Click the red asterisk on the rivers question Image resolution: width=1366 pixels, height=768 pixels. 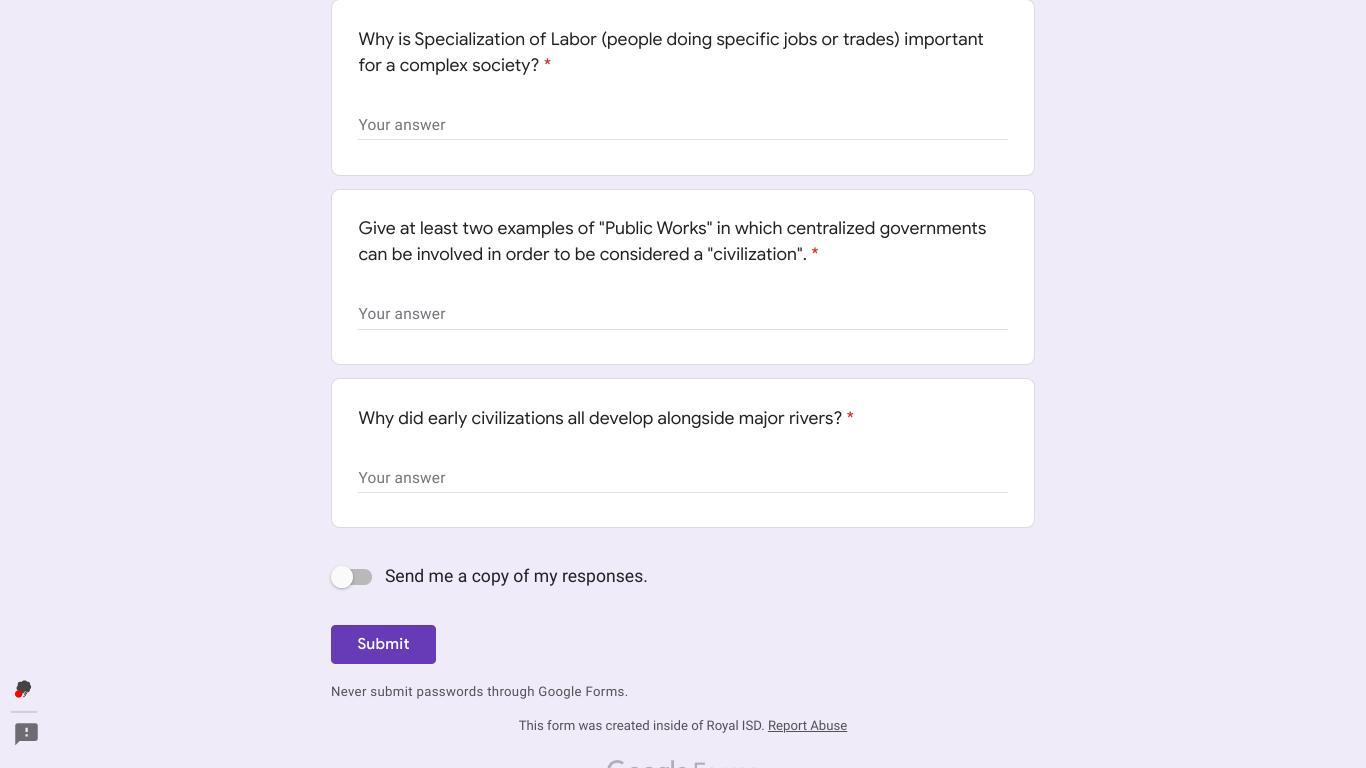pyautogui.click(x=850, y=419)
